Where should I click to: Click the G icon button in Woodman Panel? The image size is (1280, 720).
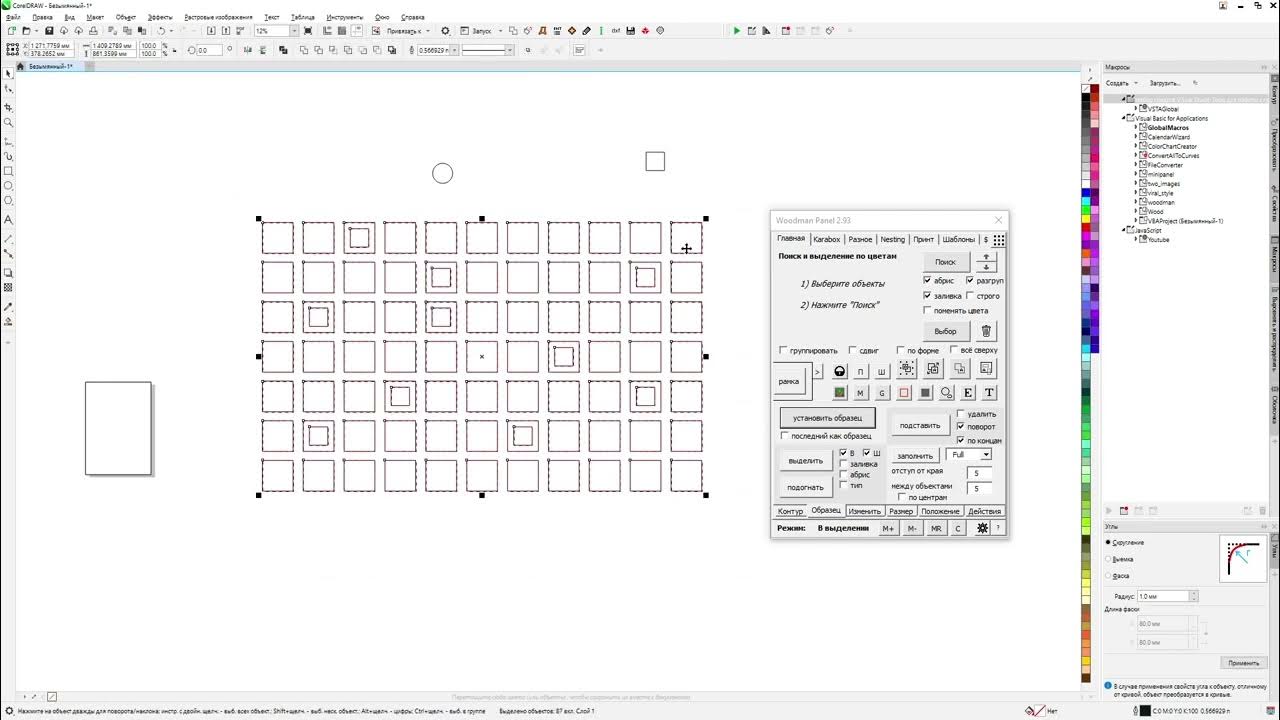(x=882, y=393)
